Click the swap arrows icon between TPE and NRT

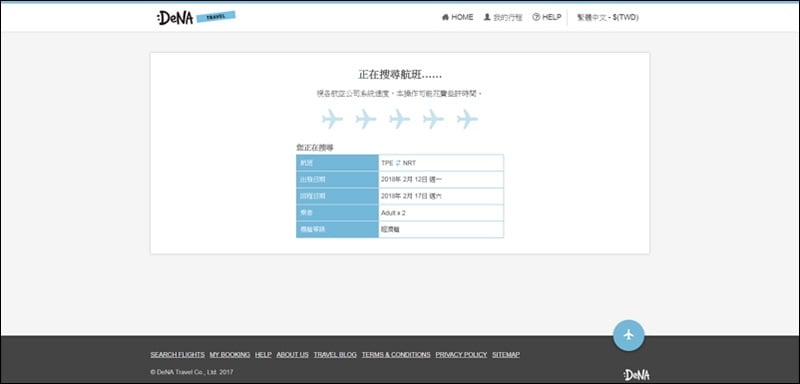pyautogui.click(x=398, y=163)
